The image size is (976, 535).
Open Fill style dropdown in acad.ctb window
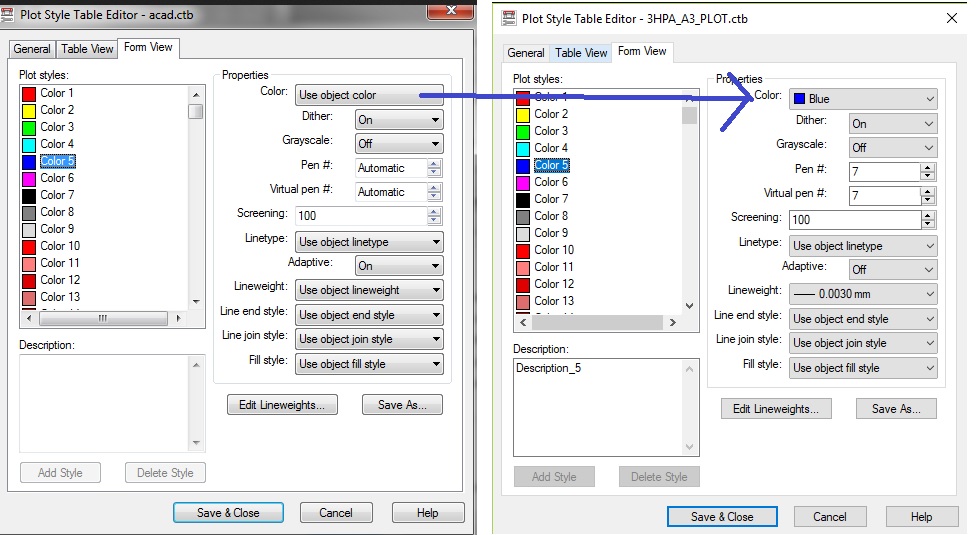[x=369, y=364]
